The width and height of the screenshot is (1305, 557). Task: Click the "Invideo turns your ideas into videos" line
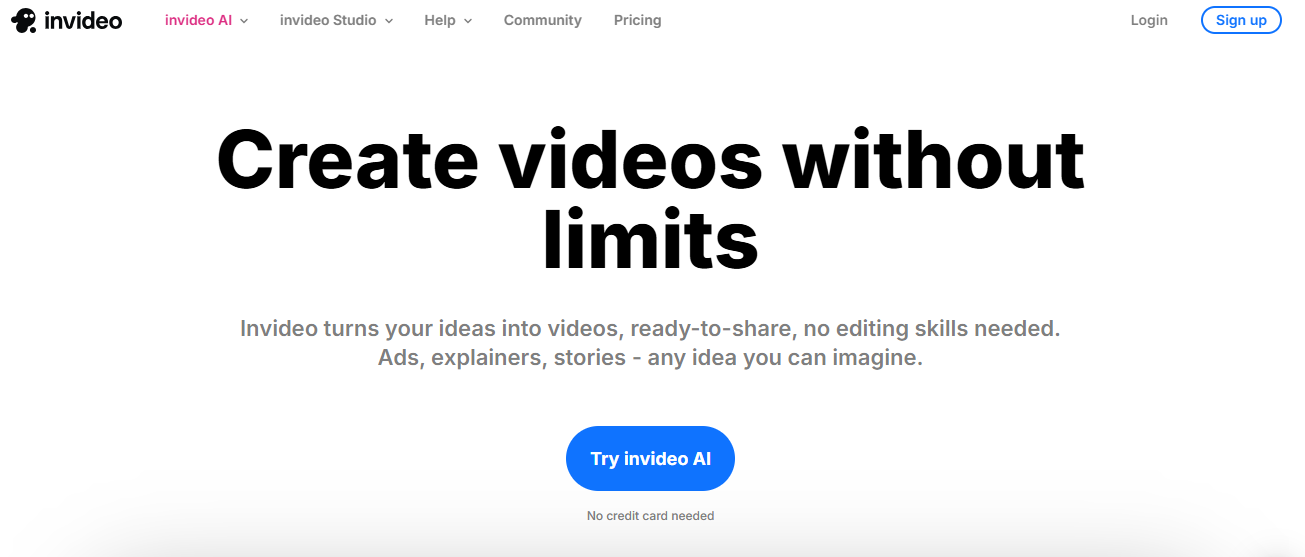click(650, 328)
